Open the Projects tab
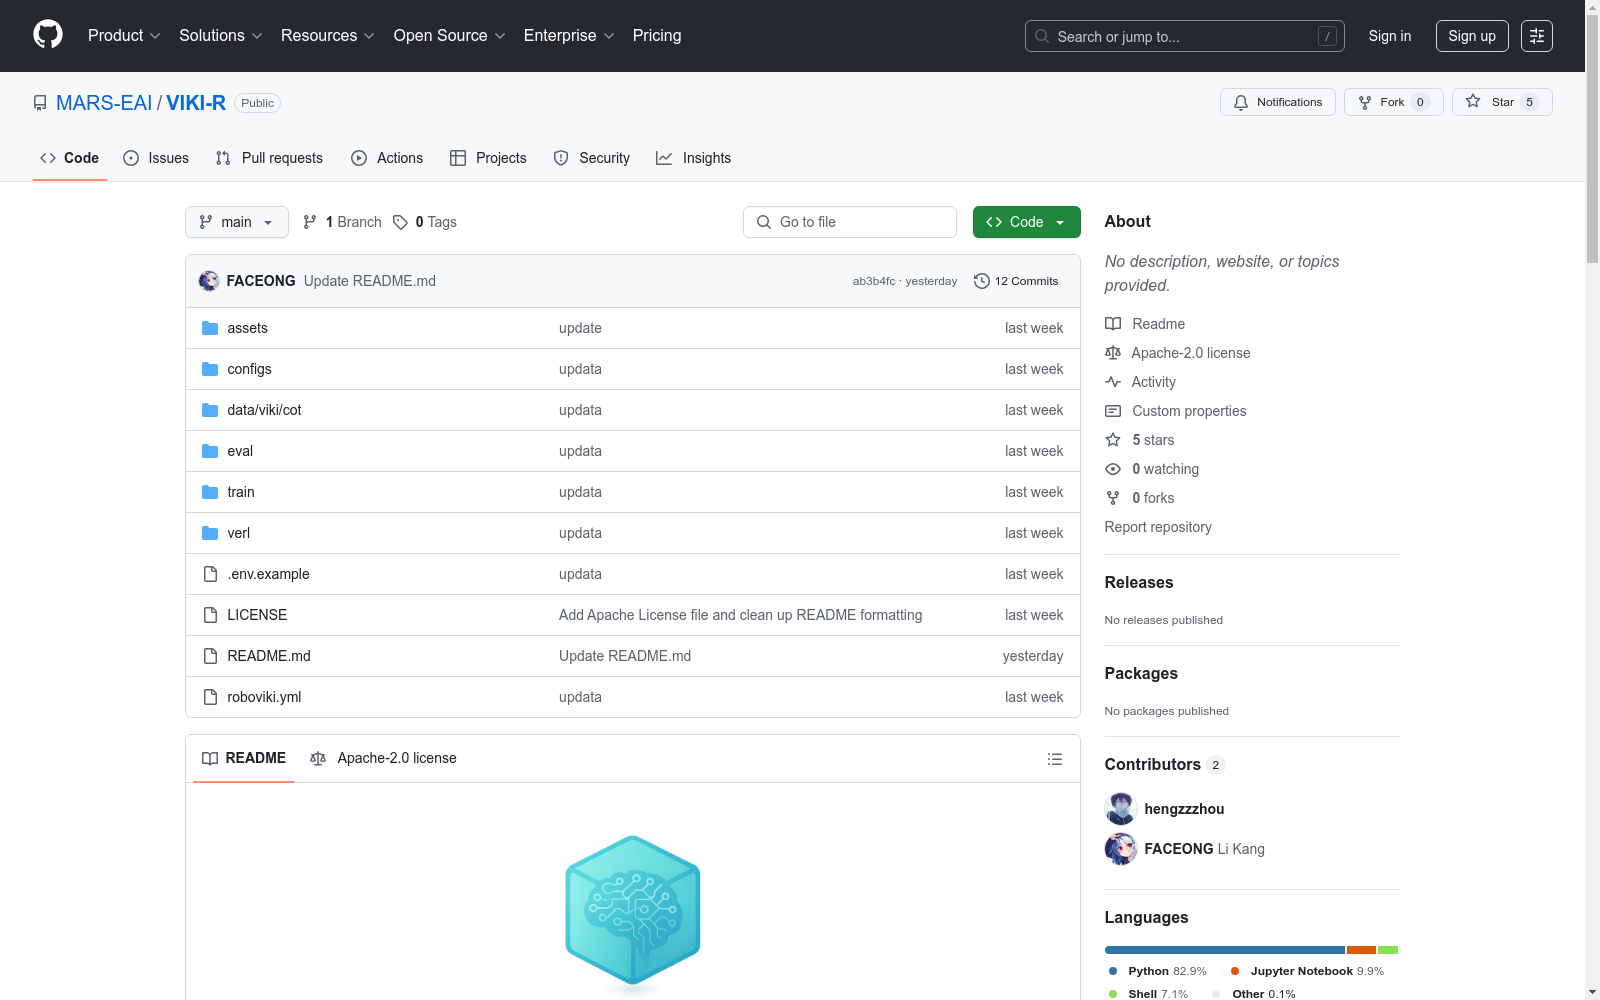The height and width of the screenshot is (1000, 1600). 488,158
